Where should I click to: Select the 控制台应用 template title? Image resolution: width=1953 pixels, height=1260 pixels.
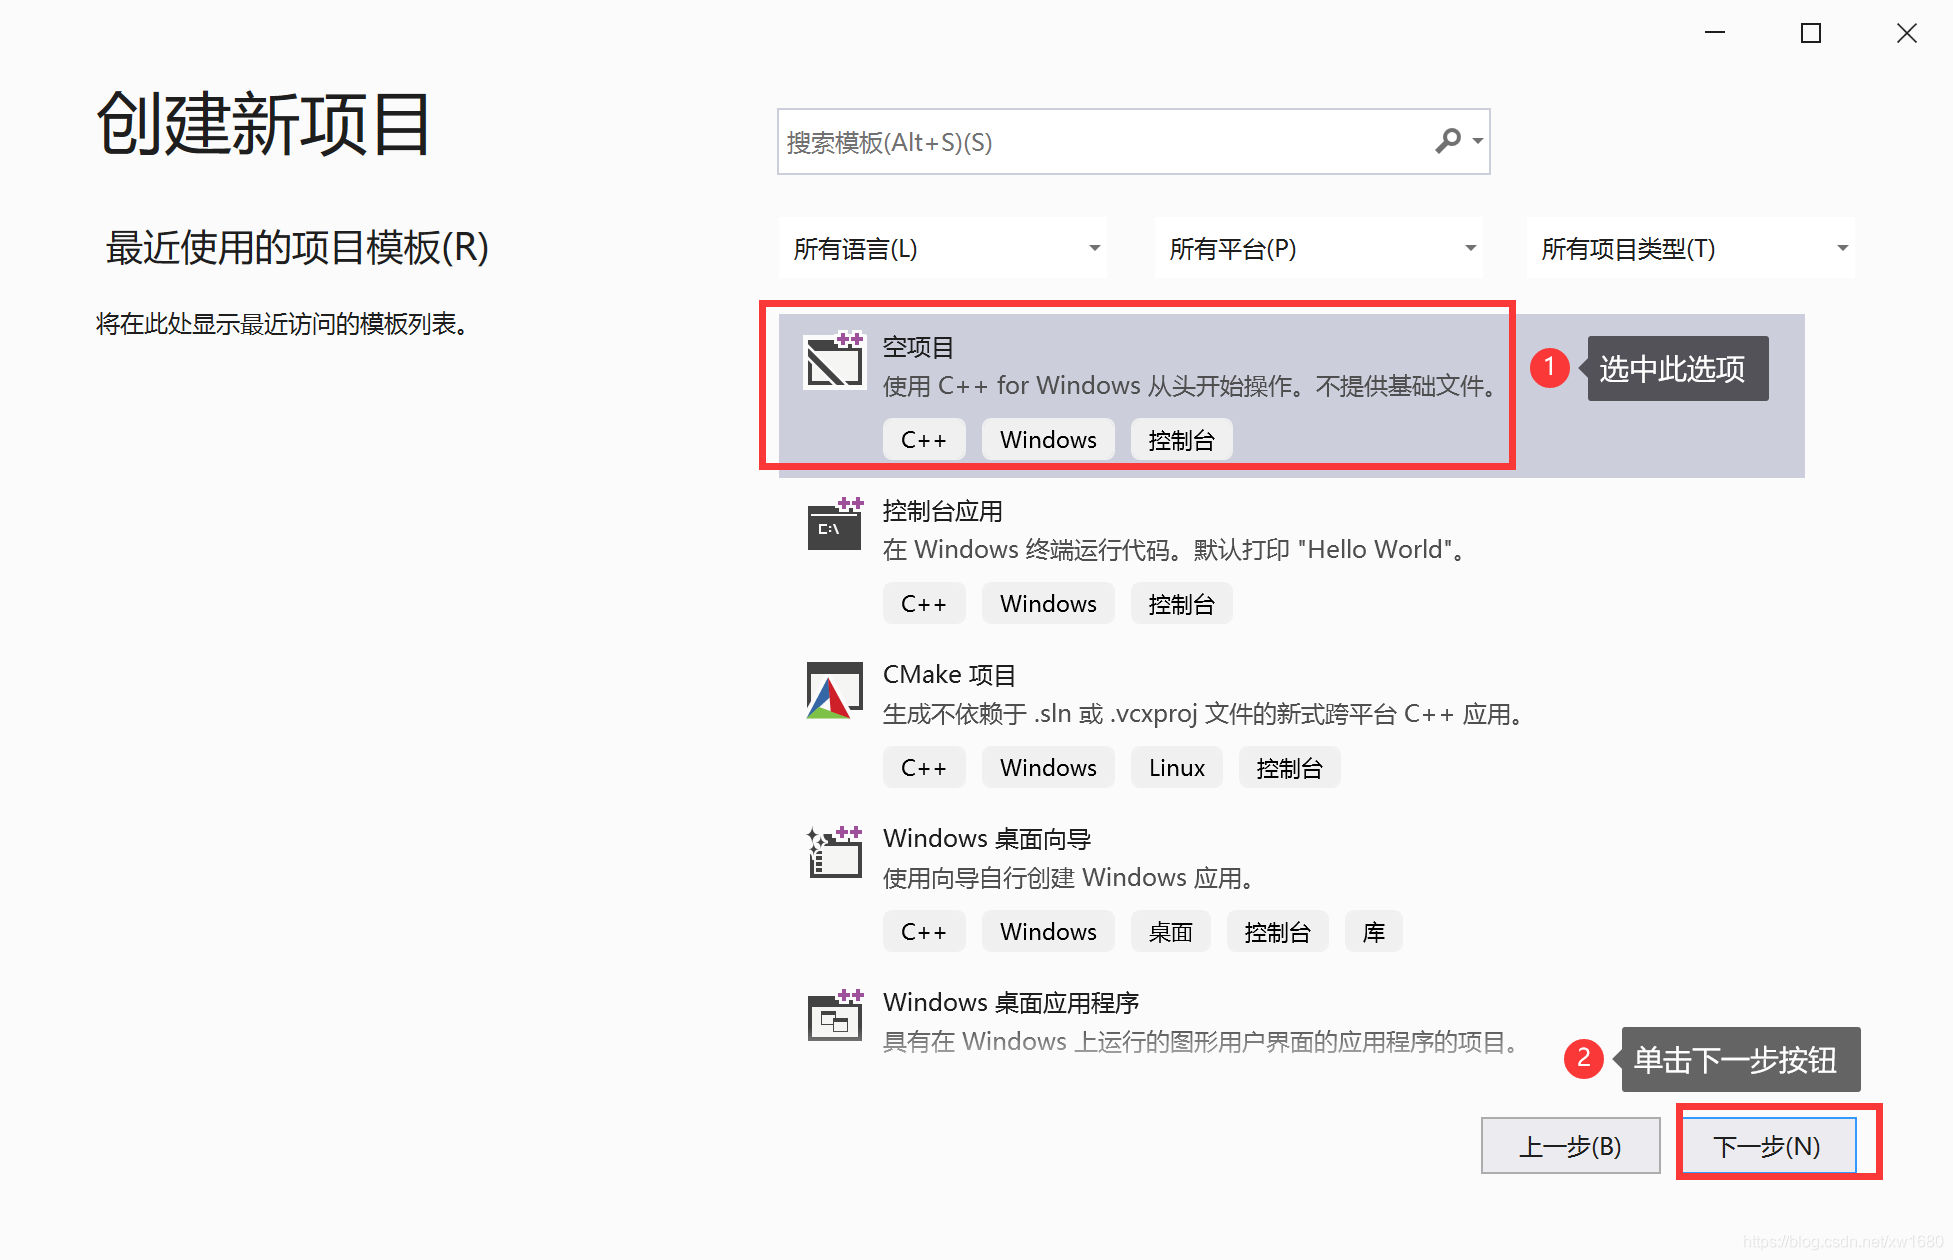tap(942, 512)
